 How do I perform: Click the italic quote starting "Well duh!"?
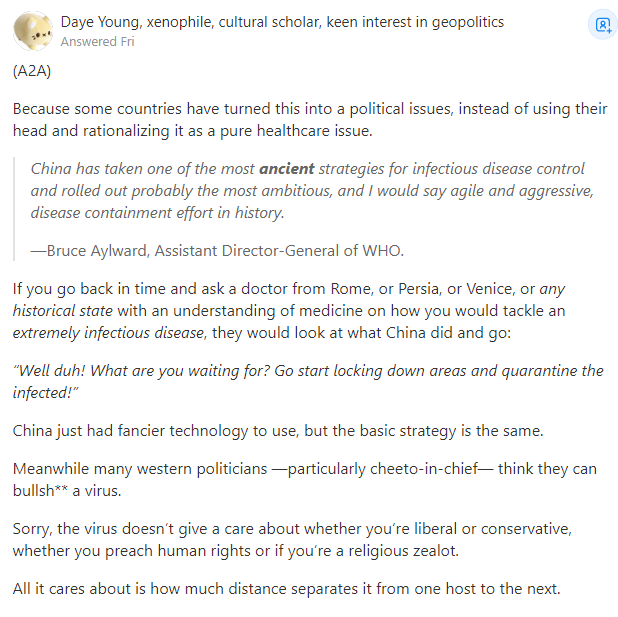tap(308, 380)
